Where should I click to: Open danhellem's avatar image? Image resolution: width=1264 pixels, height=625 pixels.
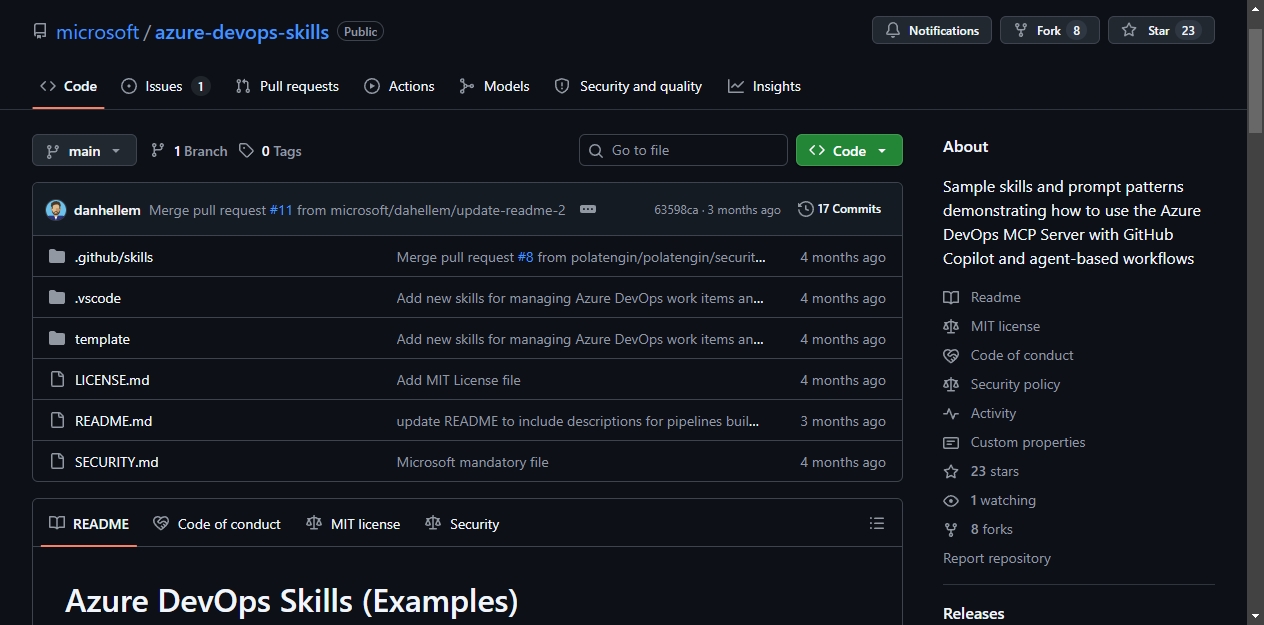56,210
